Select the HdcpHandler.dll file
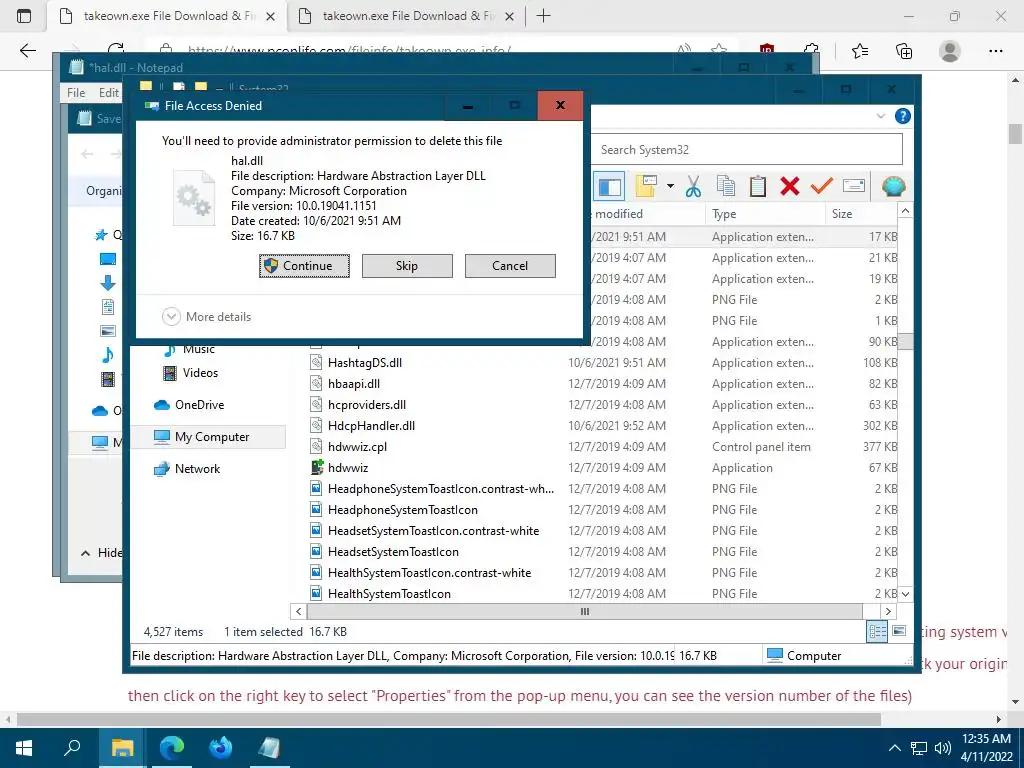Screen dimensions: 1024x768 click(371, 426)
